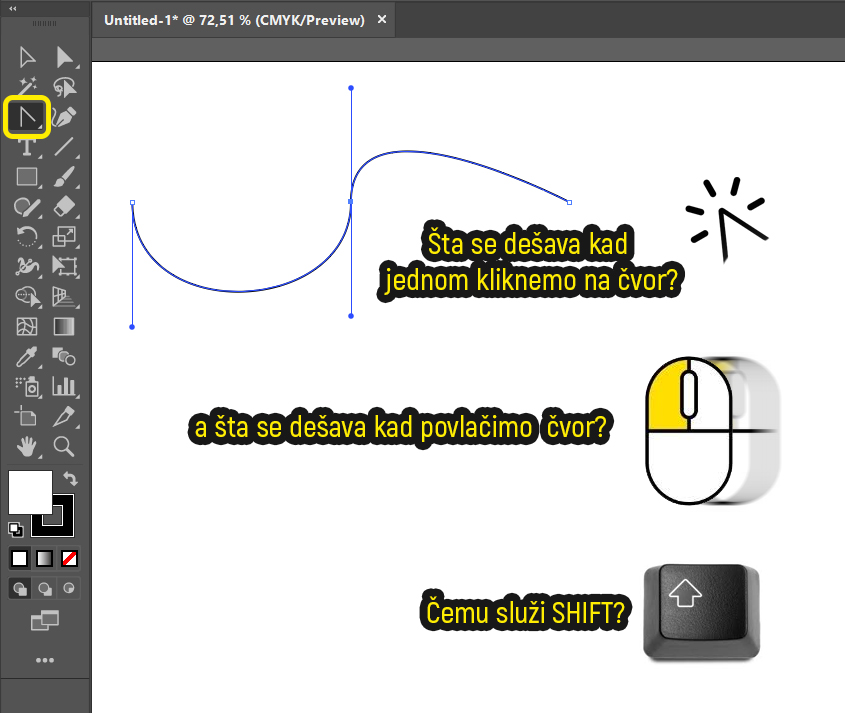Click the bottom handle of middle anchor
The height and width of the screenshot is (713, 845).
(x=351, y=316)
